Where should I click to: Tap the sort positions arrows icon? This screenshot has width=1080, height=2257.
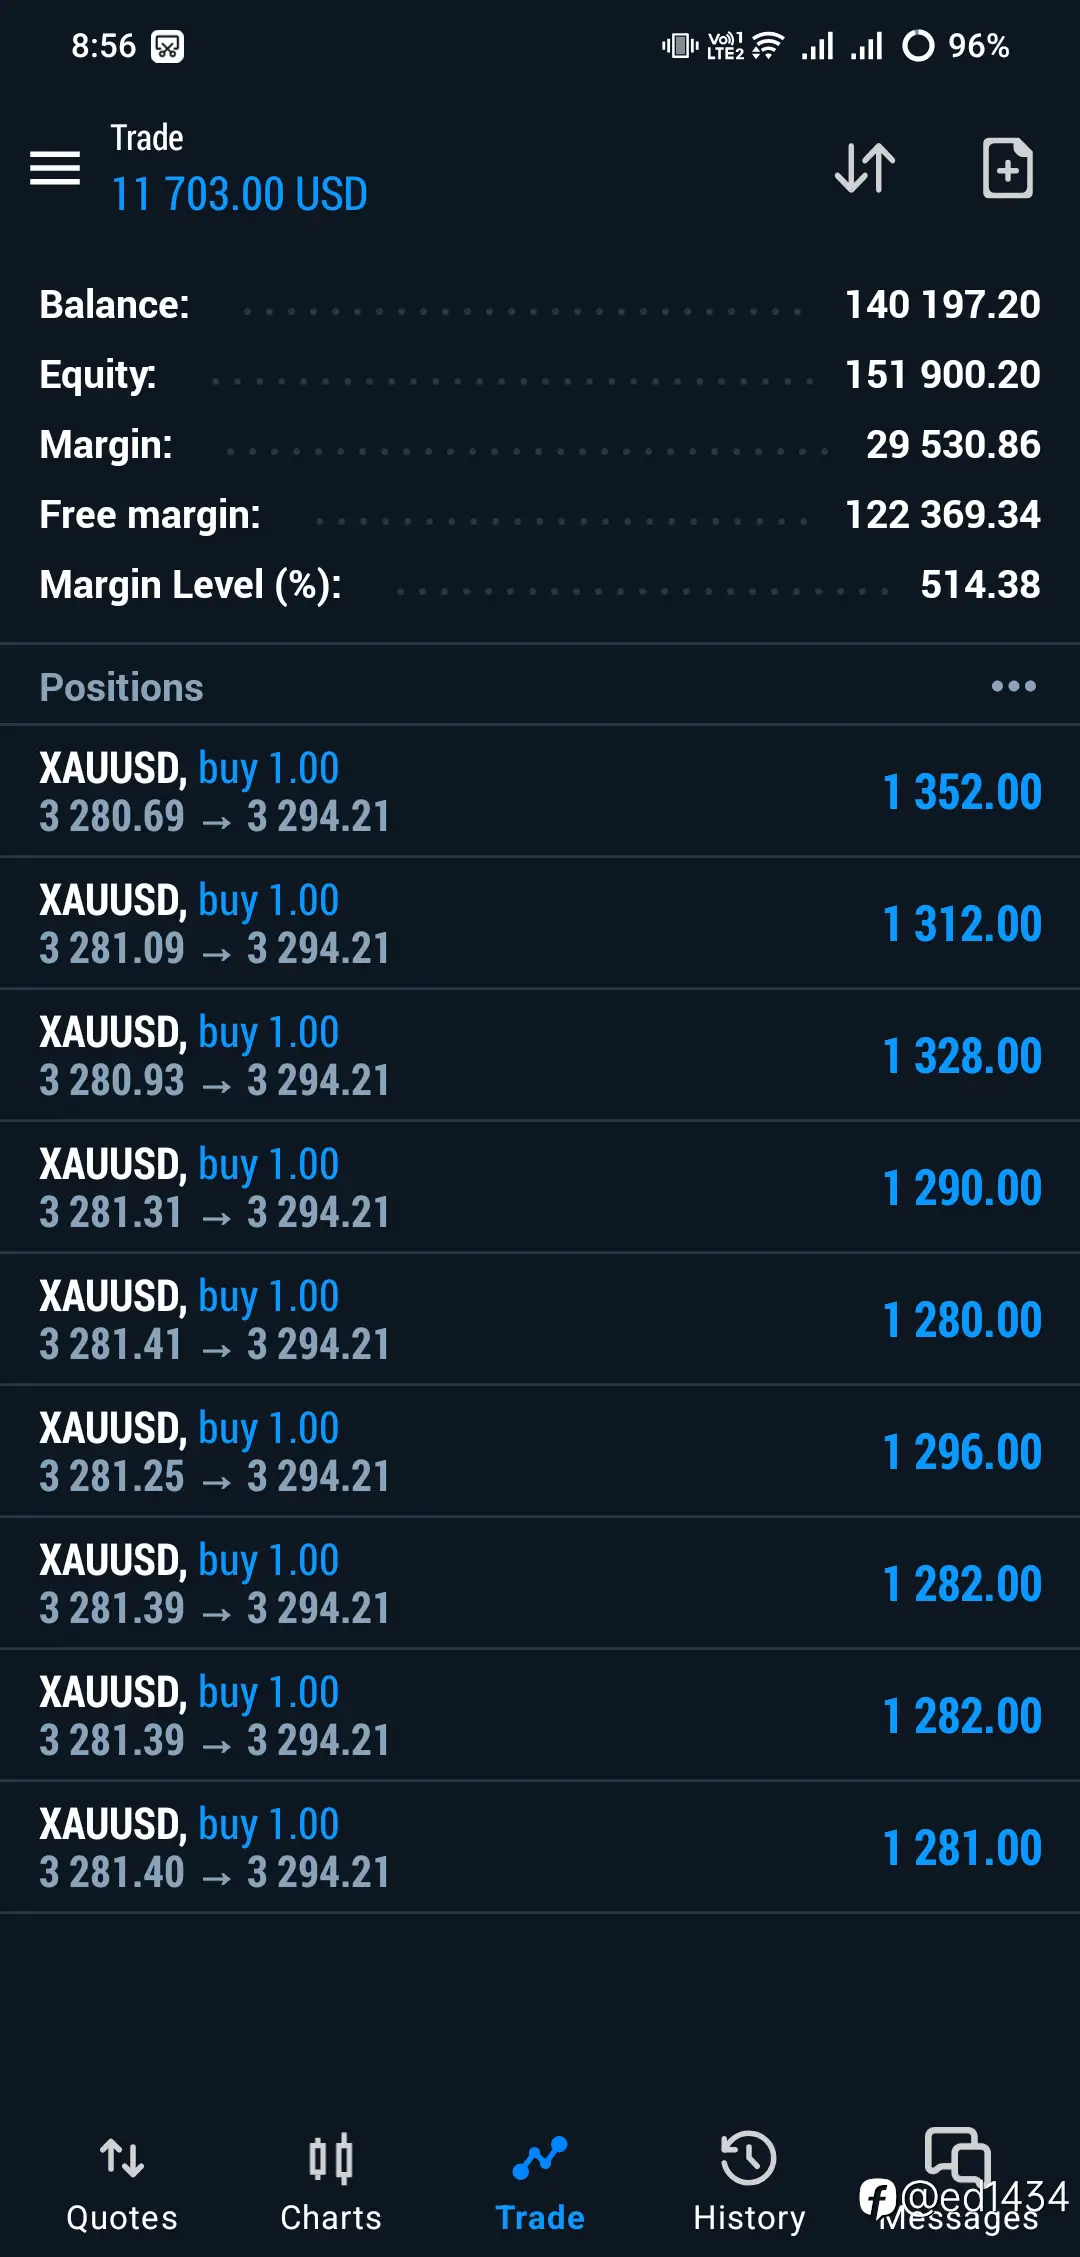865,168
